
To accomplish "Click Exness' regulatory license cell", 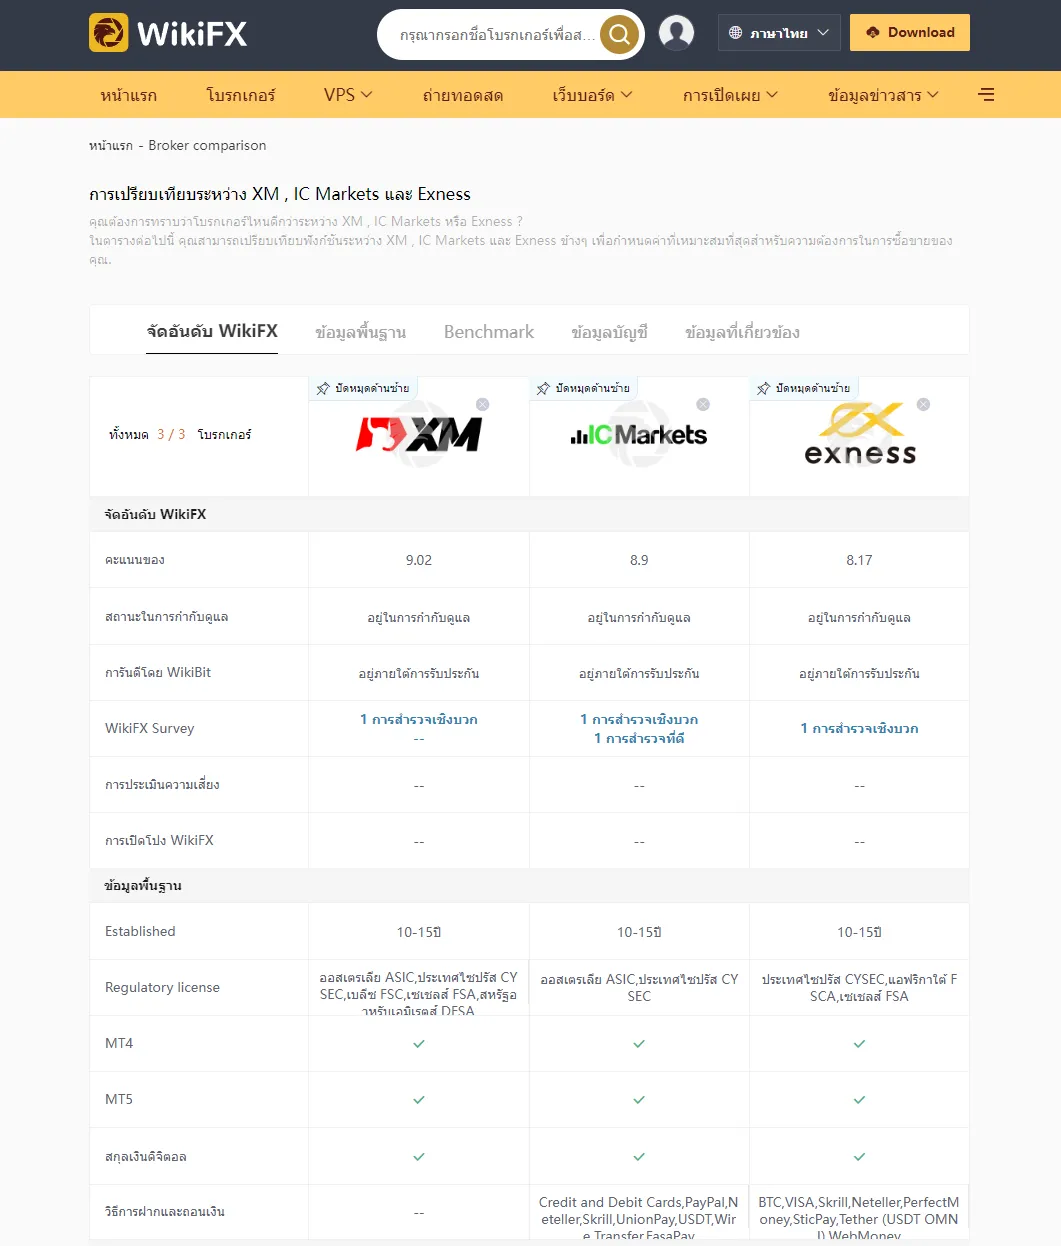I will [x=859, y=988].
